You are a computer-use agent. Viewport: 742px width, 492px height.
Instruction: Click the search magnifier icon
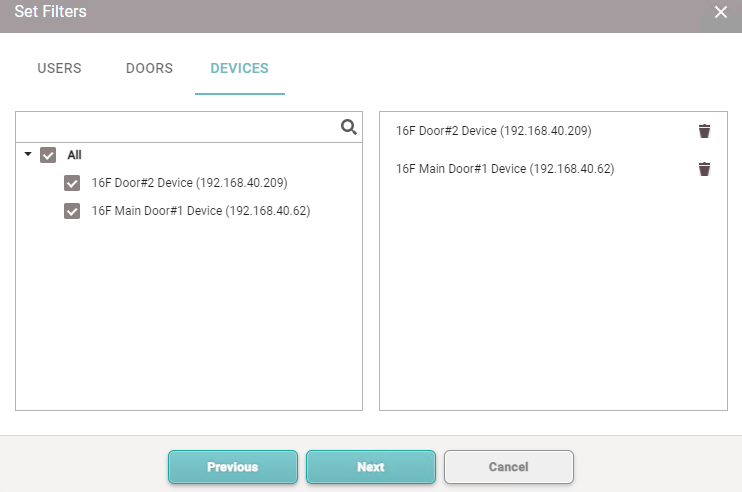click(349, 127)
